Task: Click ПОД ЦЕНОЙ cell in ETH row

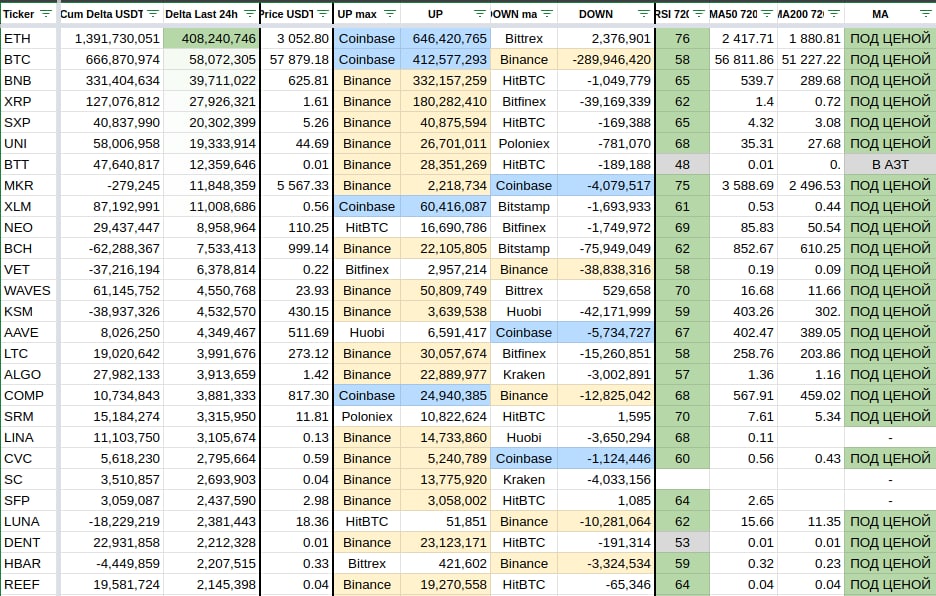Action: pos(890,39)
